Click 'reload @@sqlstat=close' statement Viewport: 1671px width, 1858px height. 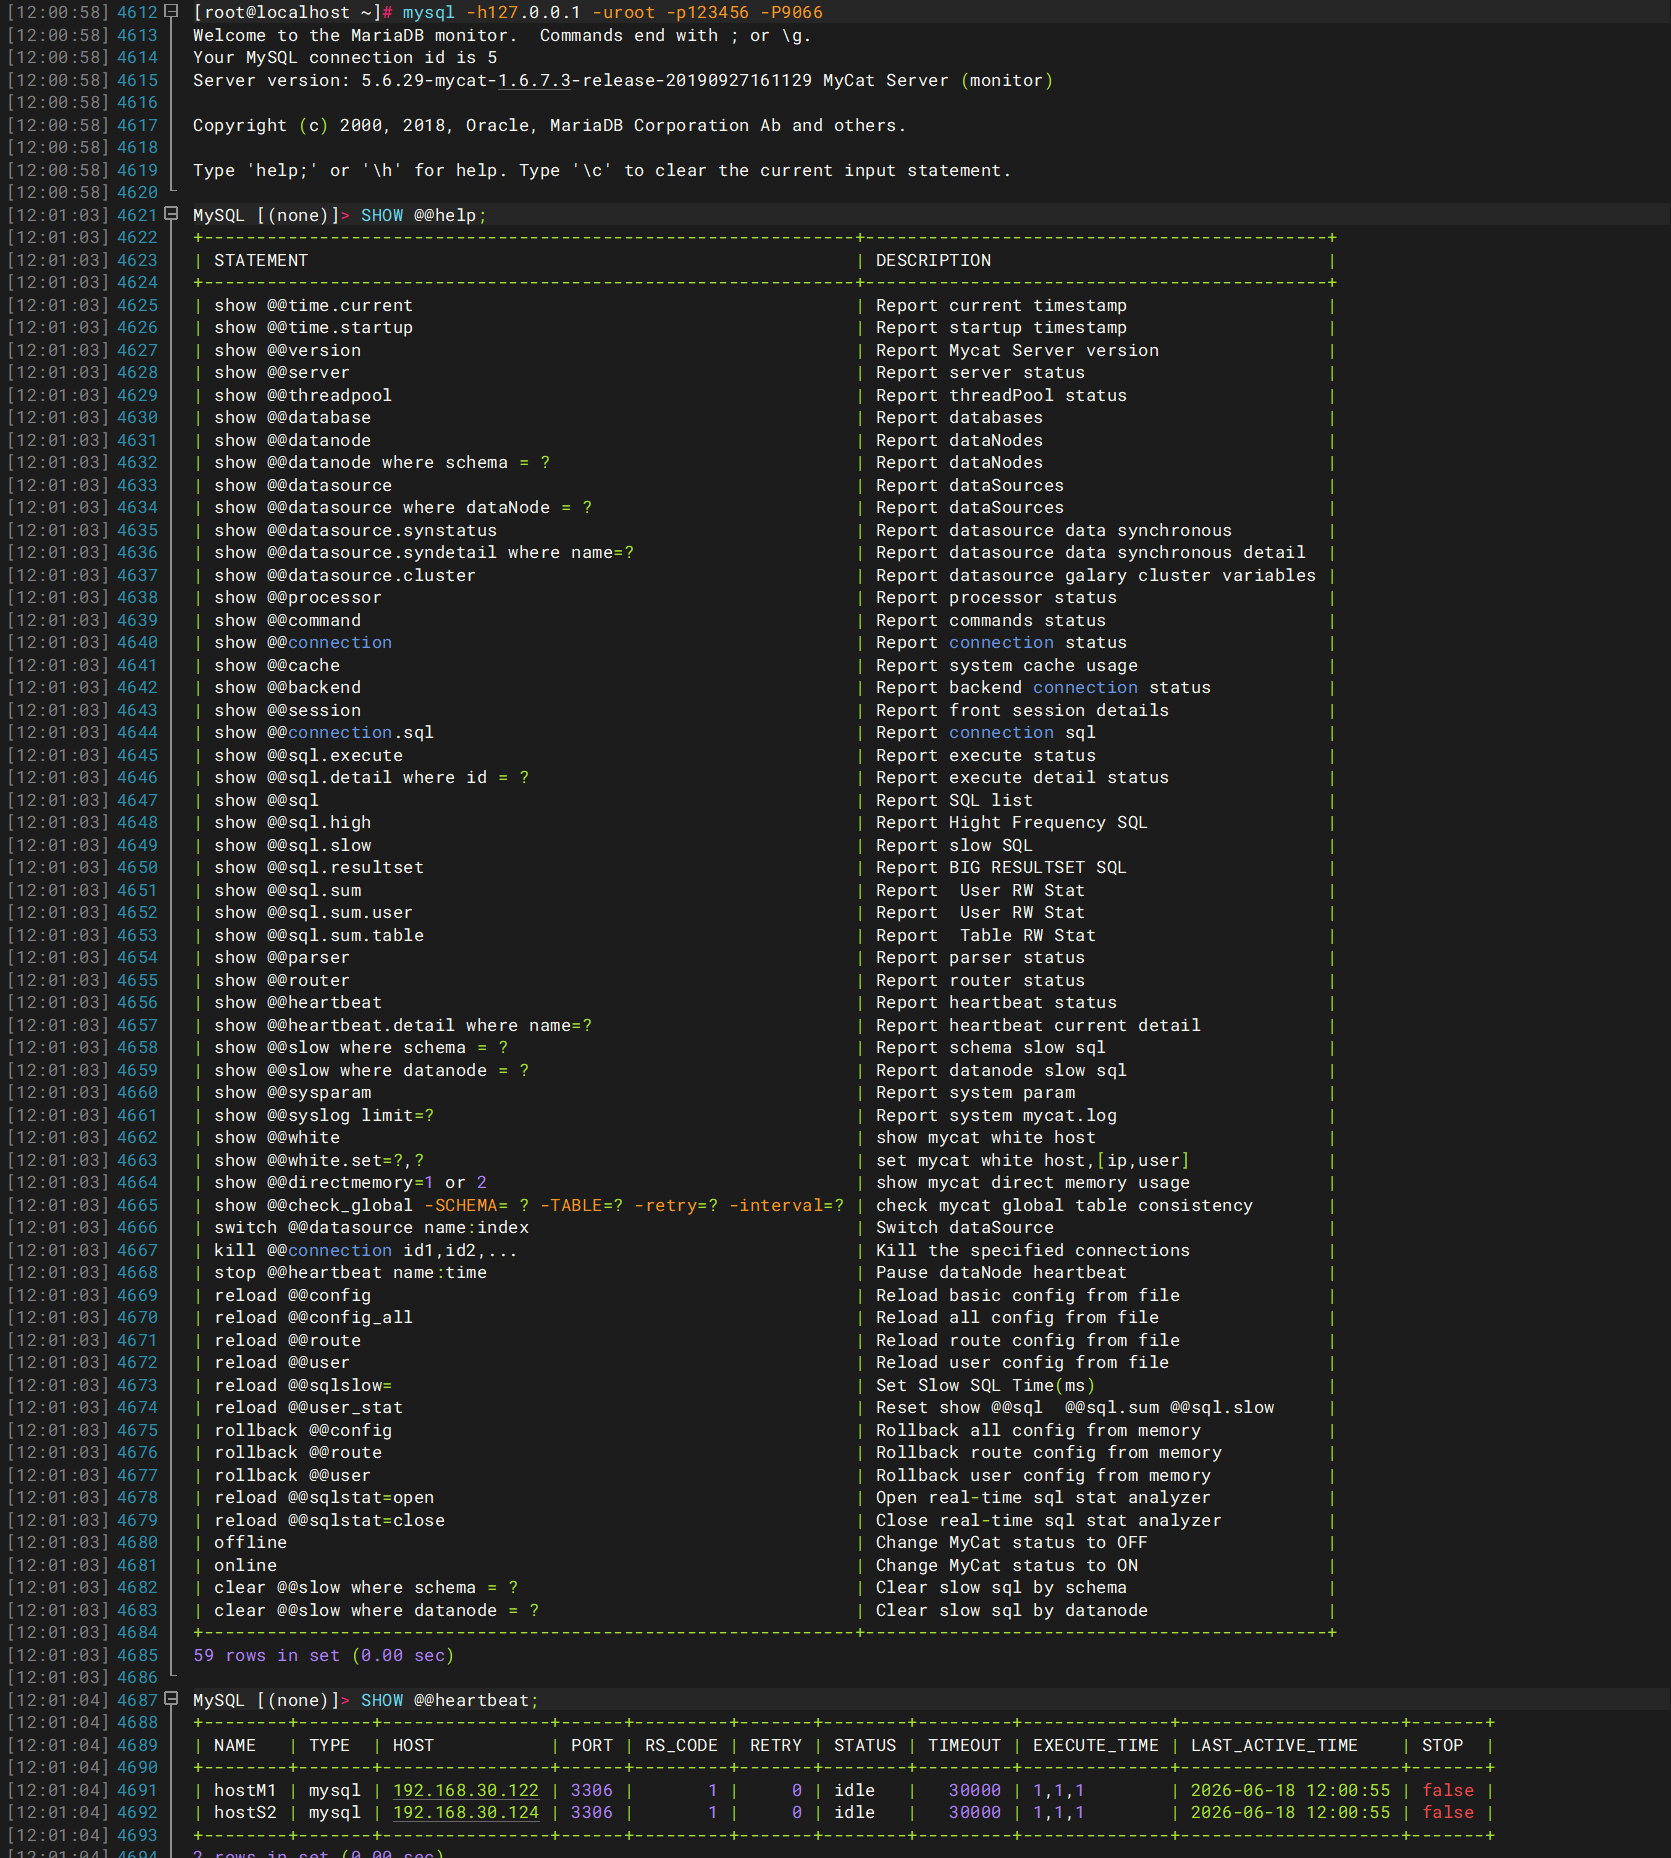[329, 1520]
